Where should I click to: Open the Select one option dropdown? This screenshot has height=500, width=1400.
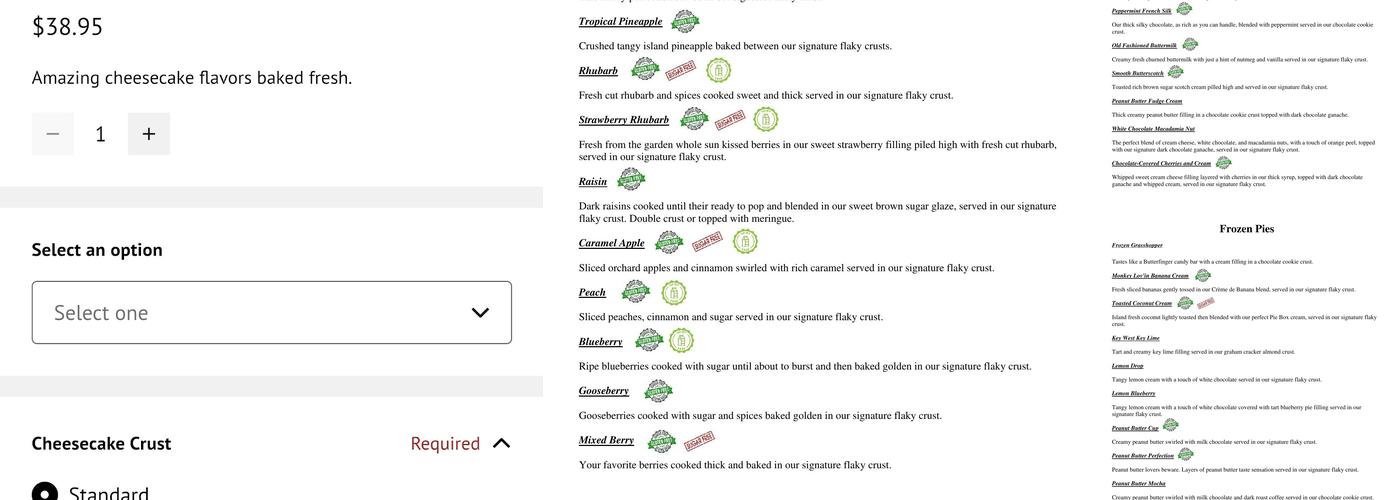[272, 313]
